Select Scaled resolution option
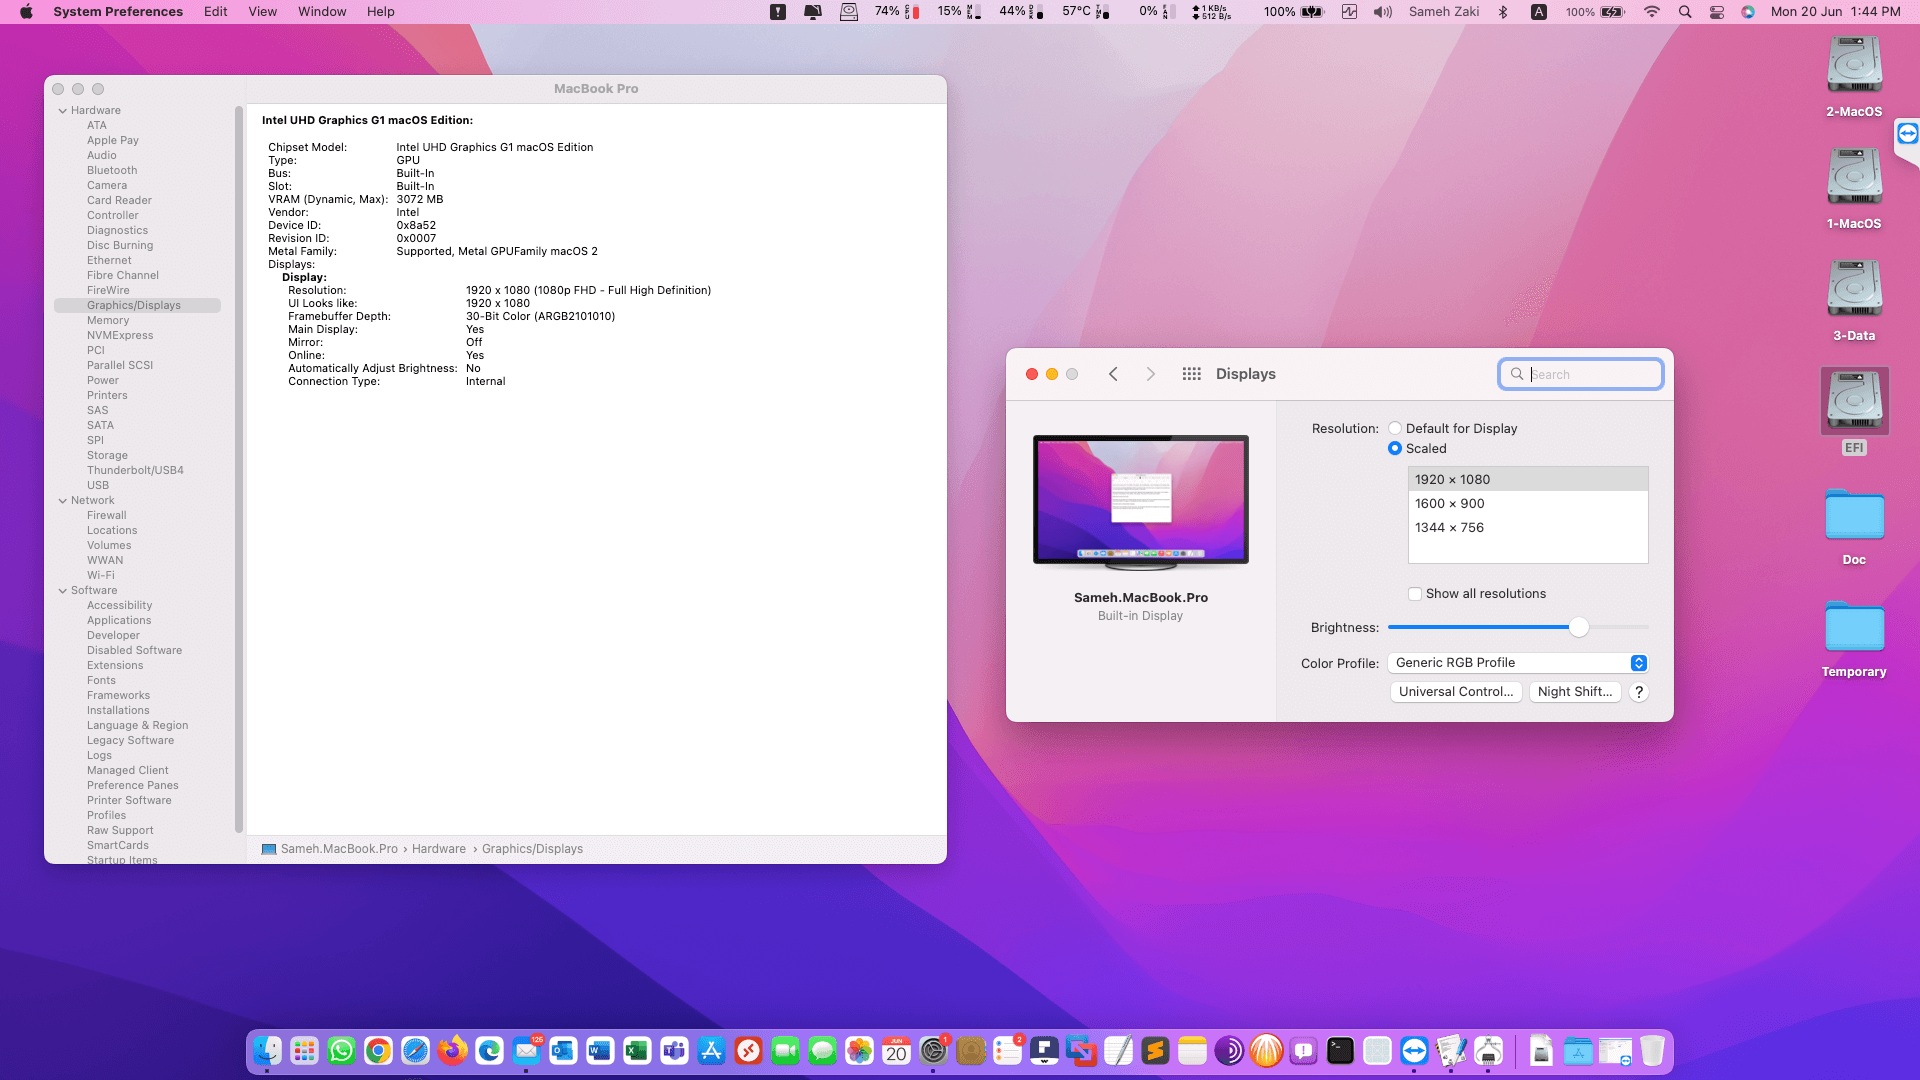The height and width of the screenshot is (1080, 1920). point(1395,448)
